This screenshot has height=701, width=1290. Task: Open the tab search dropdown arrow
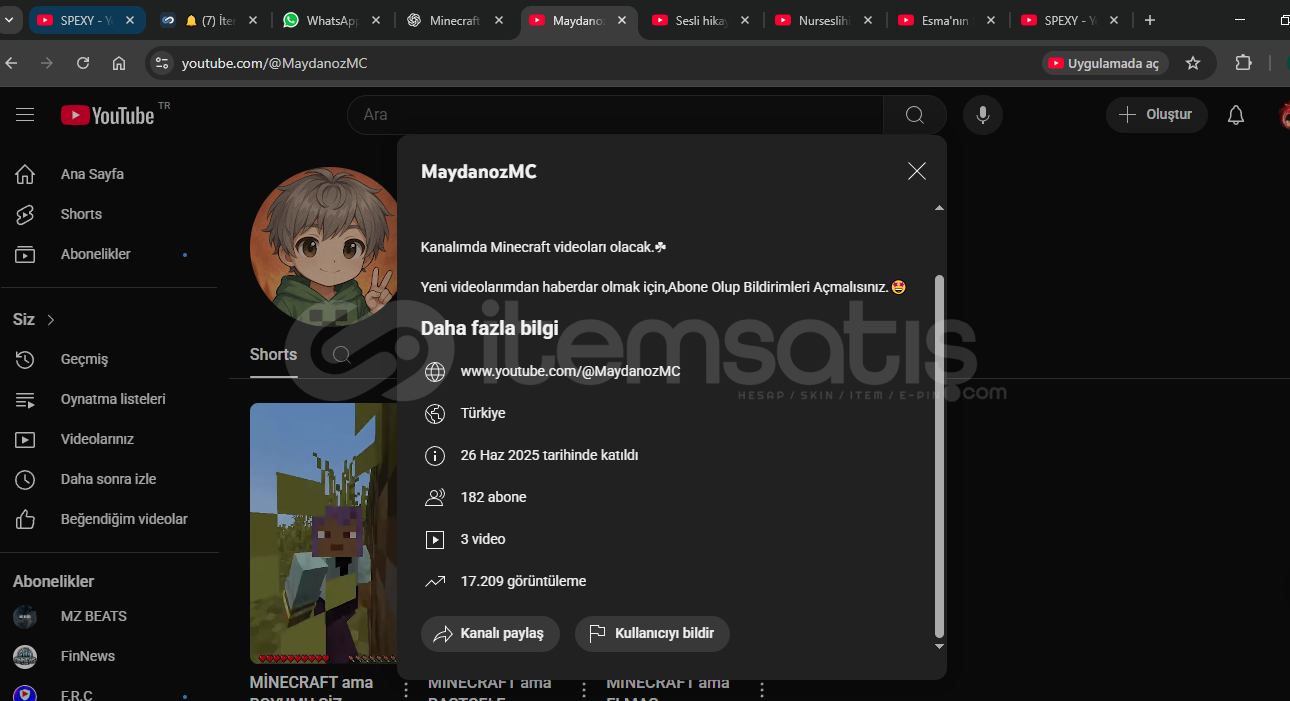point(10,20)
